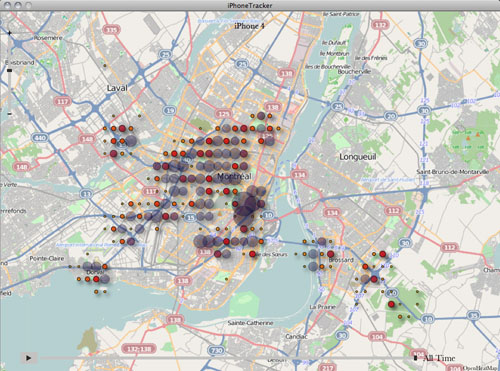
Task: Open the OpenHeatMap attribution link
Action: pyautogui.click(x=481, y=368)
